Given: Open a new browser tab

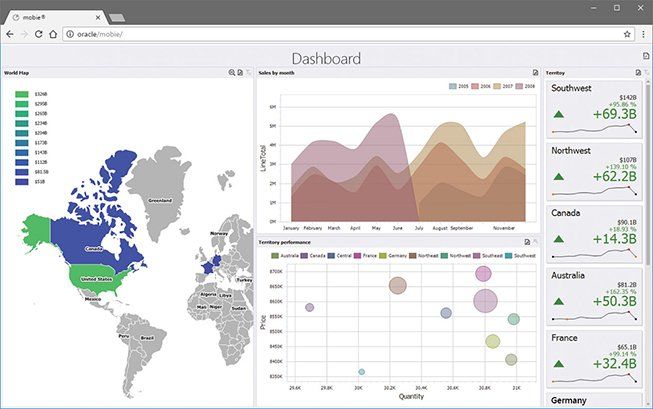Looking at the screenshot, I should (x=117, y=17).
